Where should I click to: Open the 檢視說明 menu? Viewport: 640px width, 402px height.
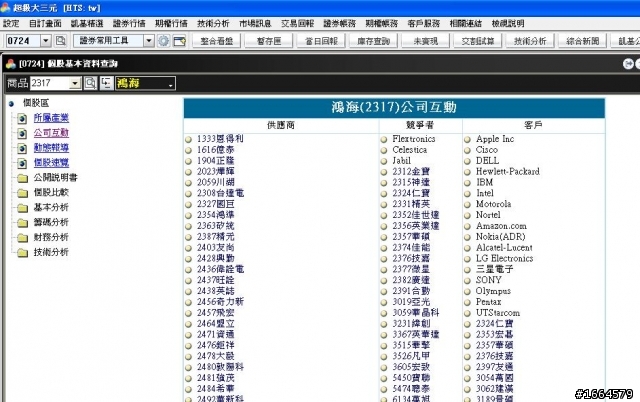508,23
